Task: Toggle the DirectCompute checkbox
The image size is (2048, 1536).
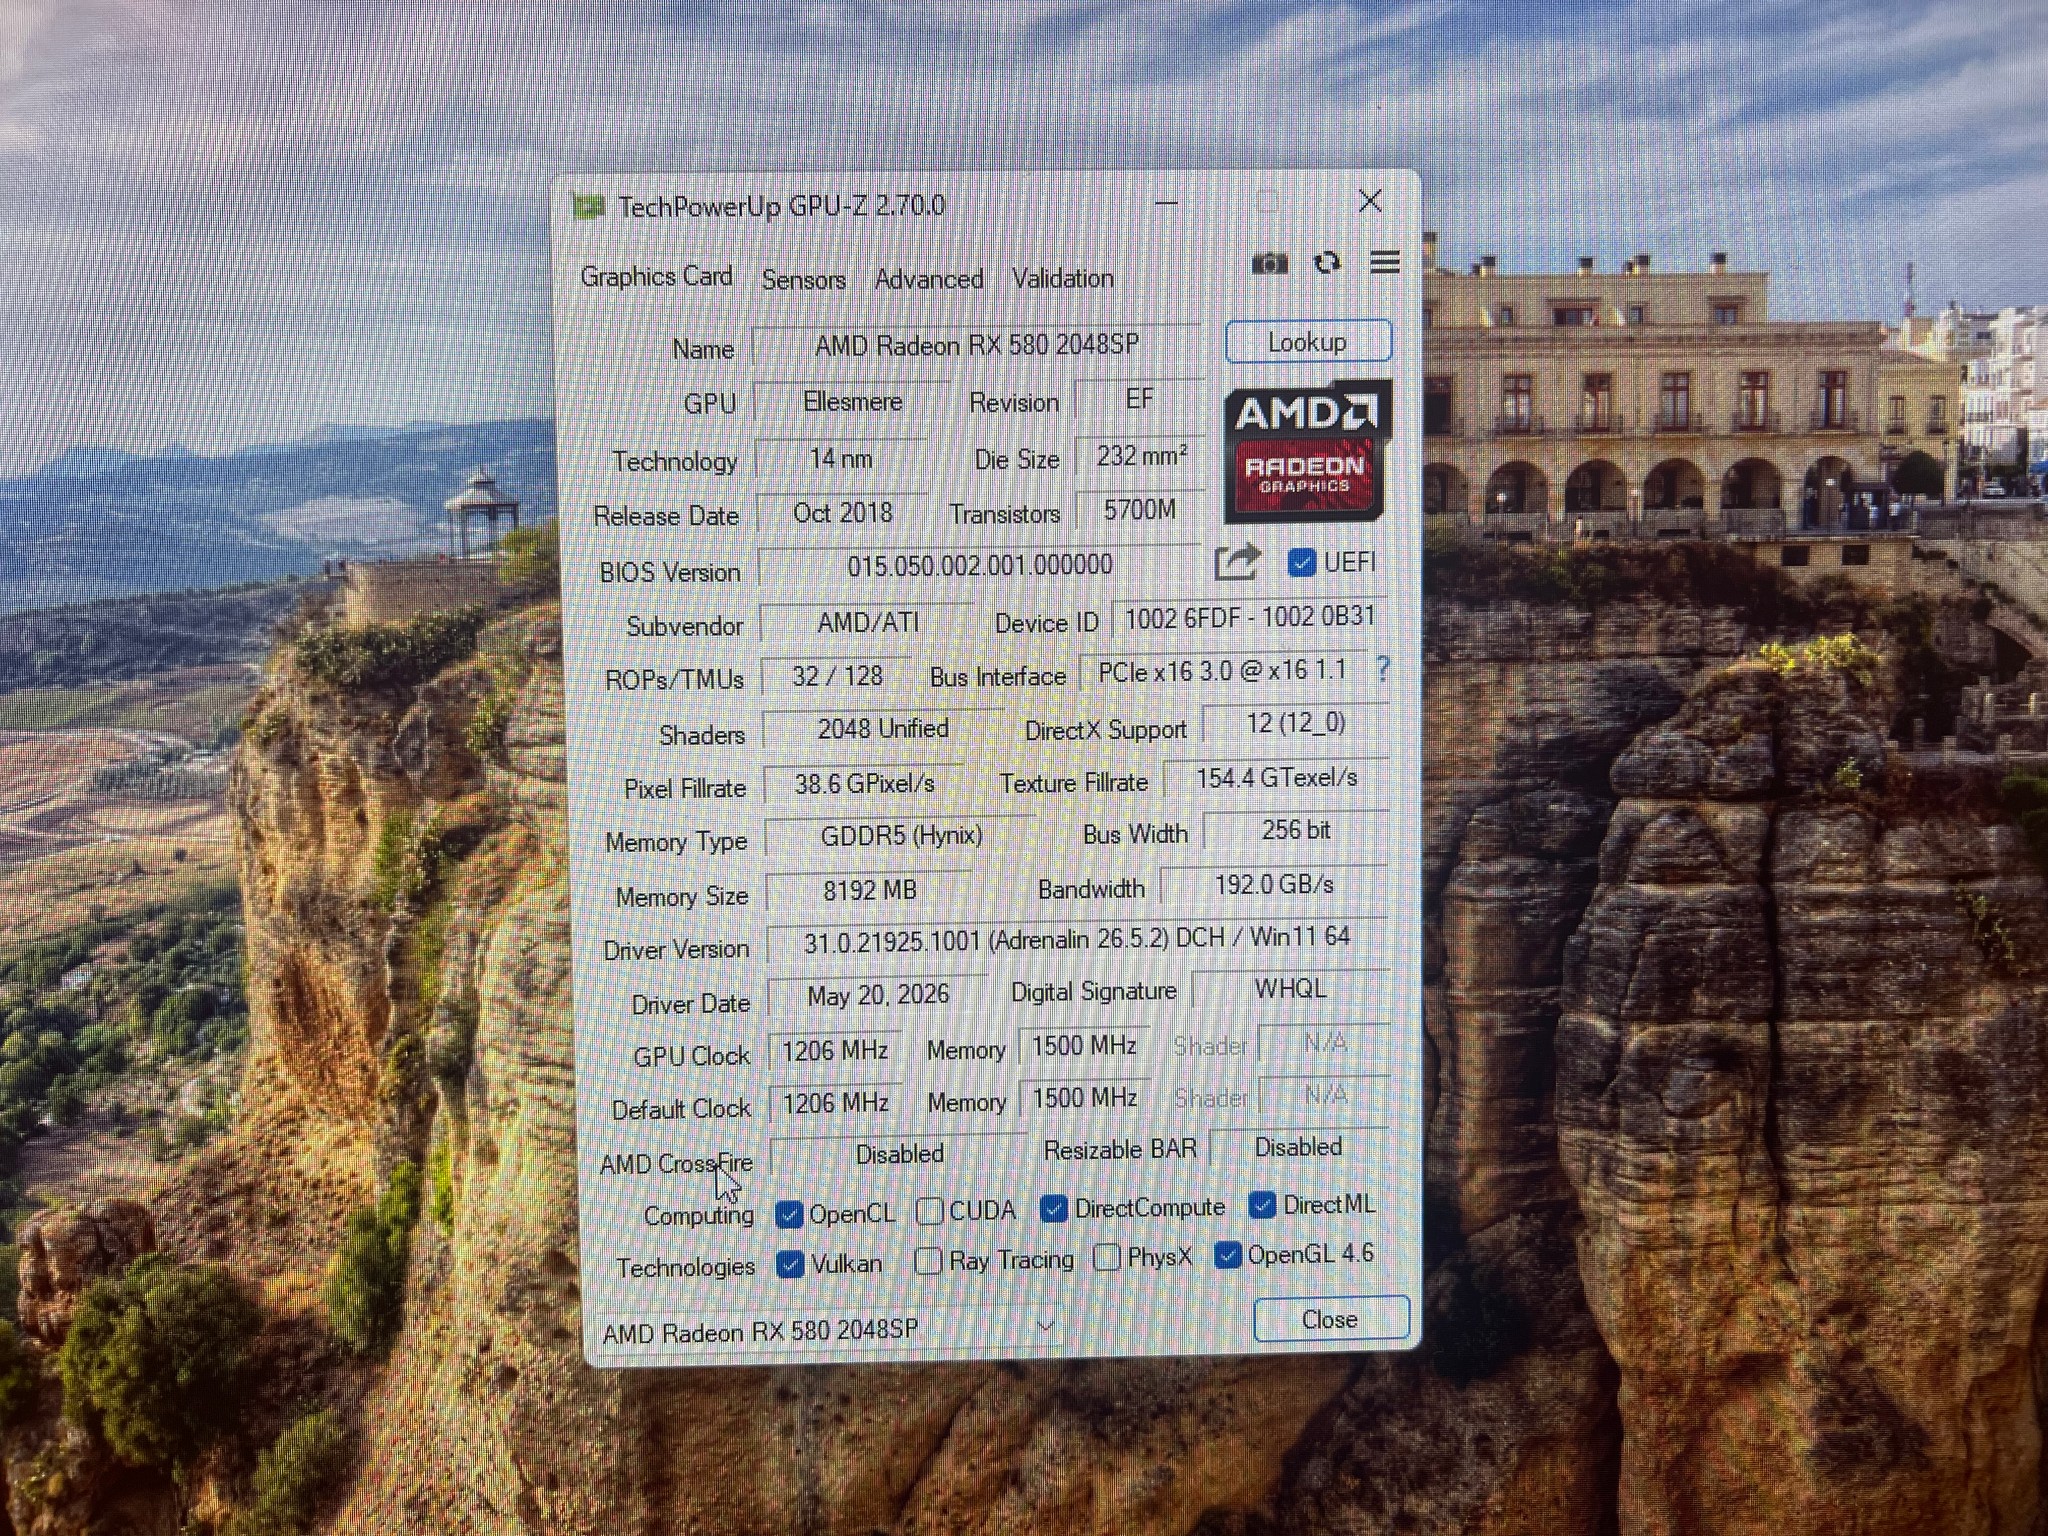Action: pos(1053,1209)
